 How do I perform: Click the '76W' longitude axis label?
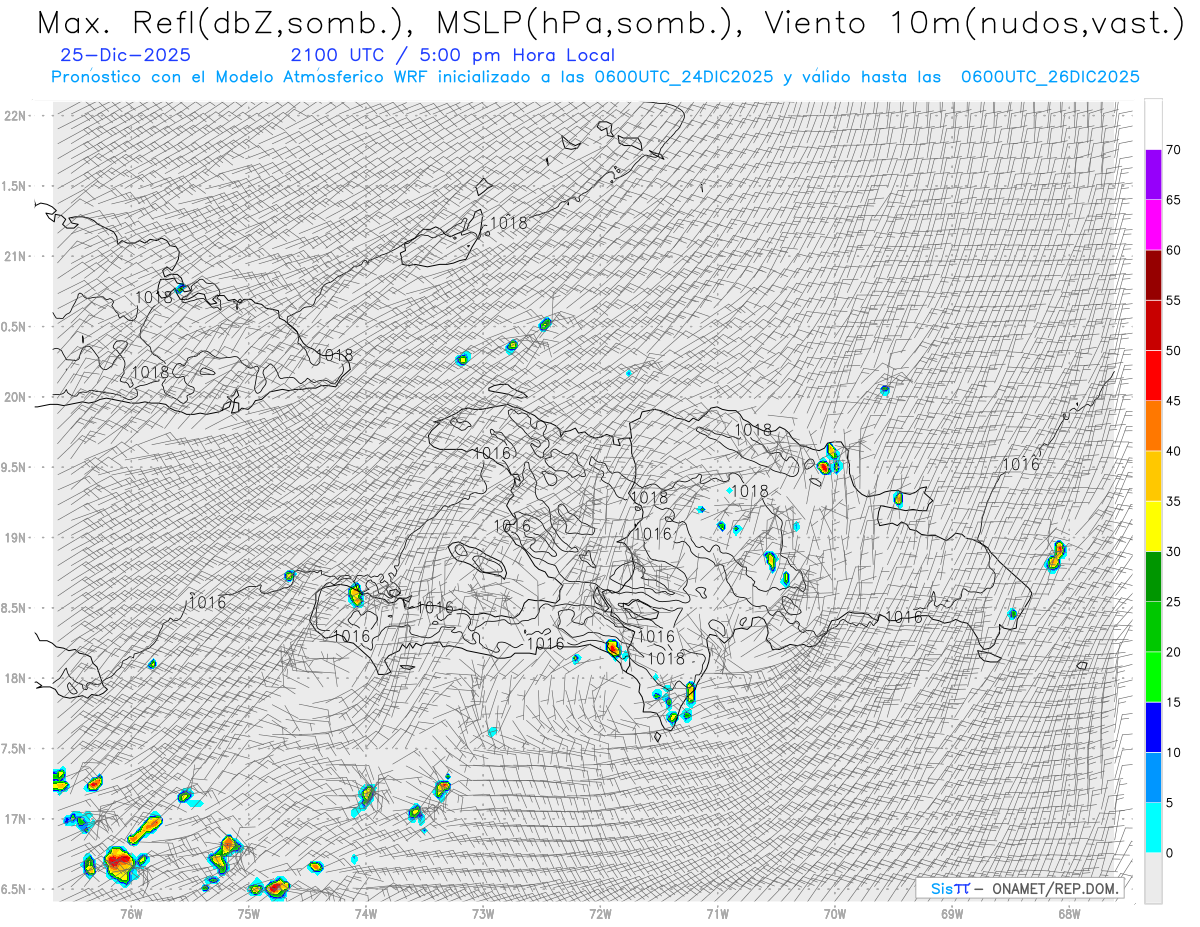pyautogui.click(x=131, y=913)
